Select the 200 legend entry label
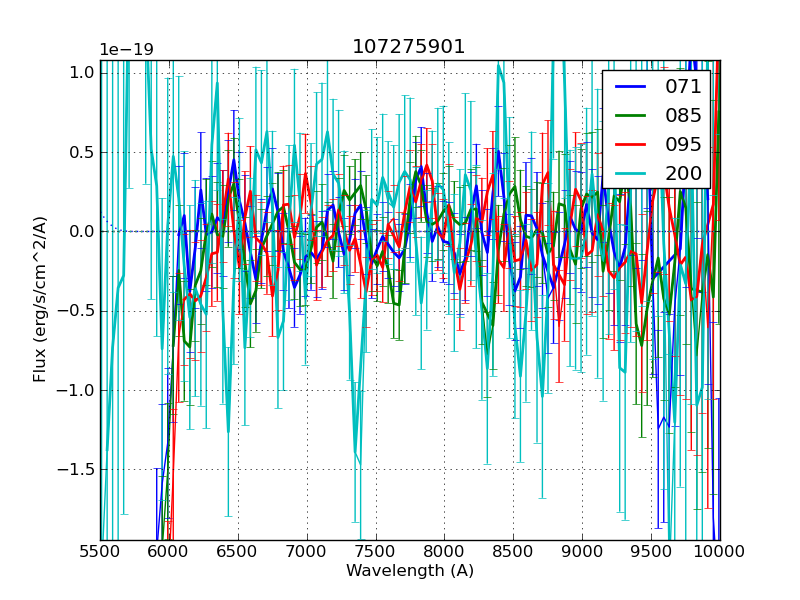This screenshot has height=600, width=800. [x=683, y=173]
